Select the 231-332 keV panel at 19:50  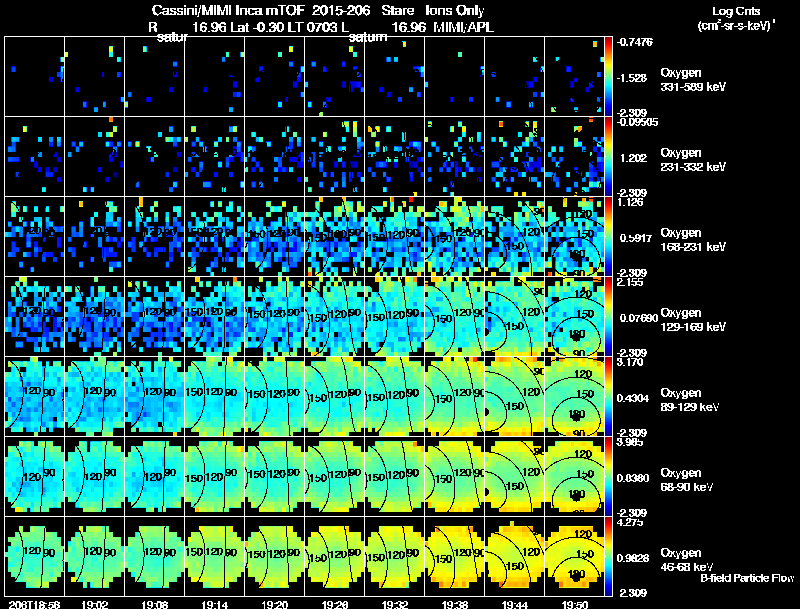point(574,156)
